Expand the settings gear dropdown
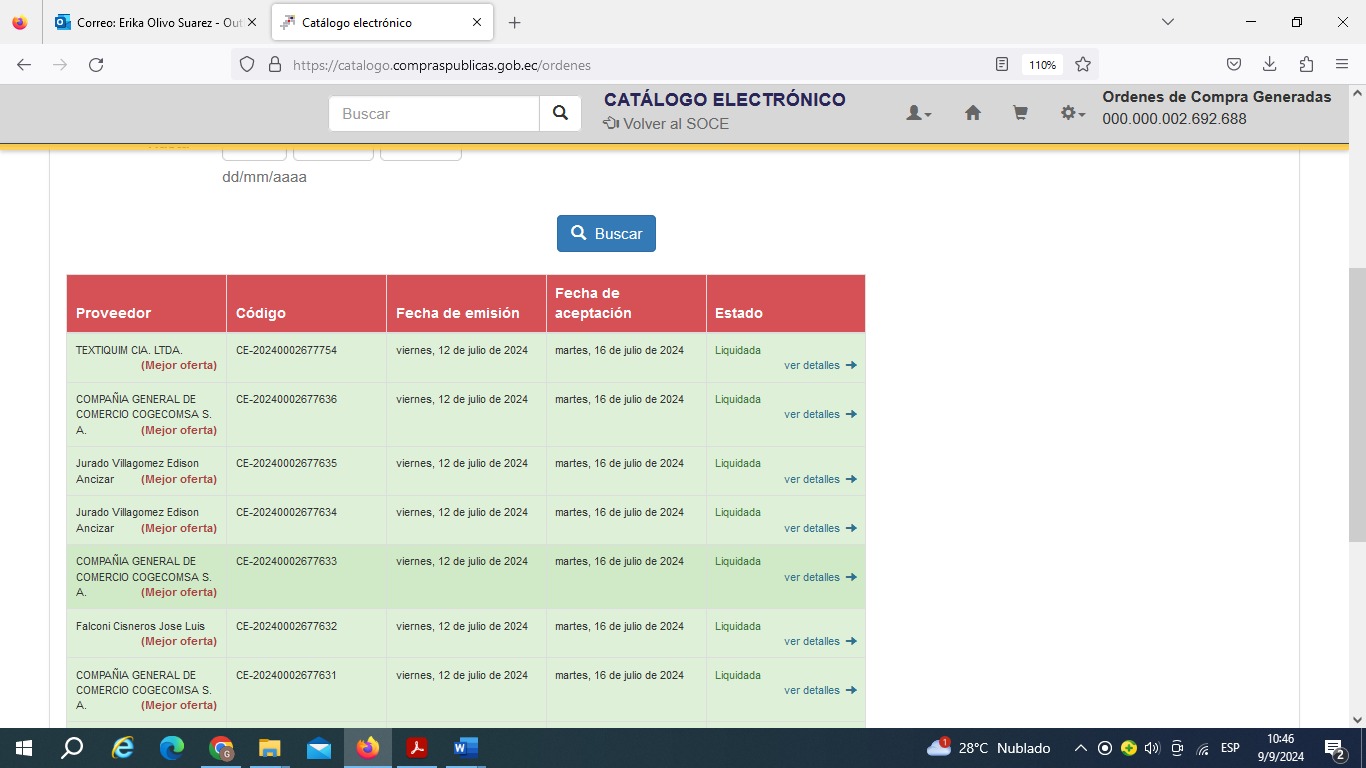 pyautogui.click(x=1072, y=114)
